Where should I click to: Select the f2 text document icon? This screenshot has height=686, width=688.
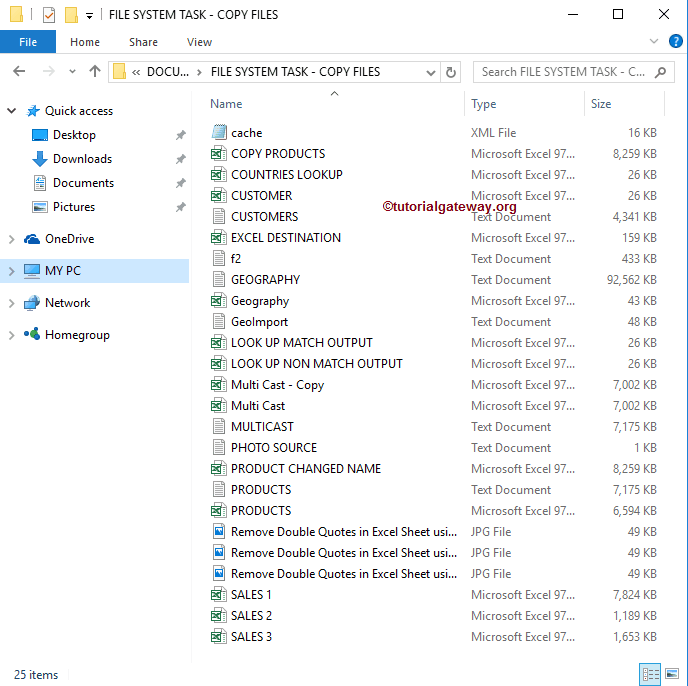coord(219,259)
